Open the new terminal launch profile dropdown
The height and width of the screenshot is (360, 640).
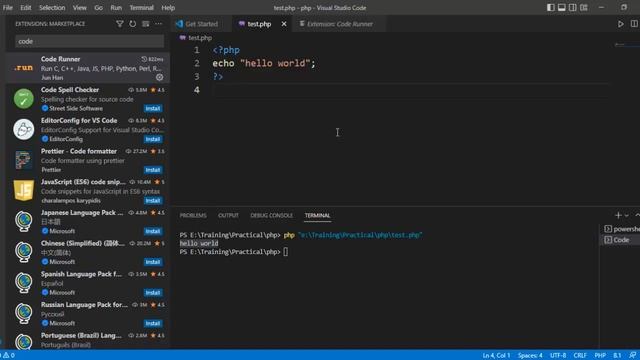pyautogui.click(x=627, y=216)
